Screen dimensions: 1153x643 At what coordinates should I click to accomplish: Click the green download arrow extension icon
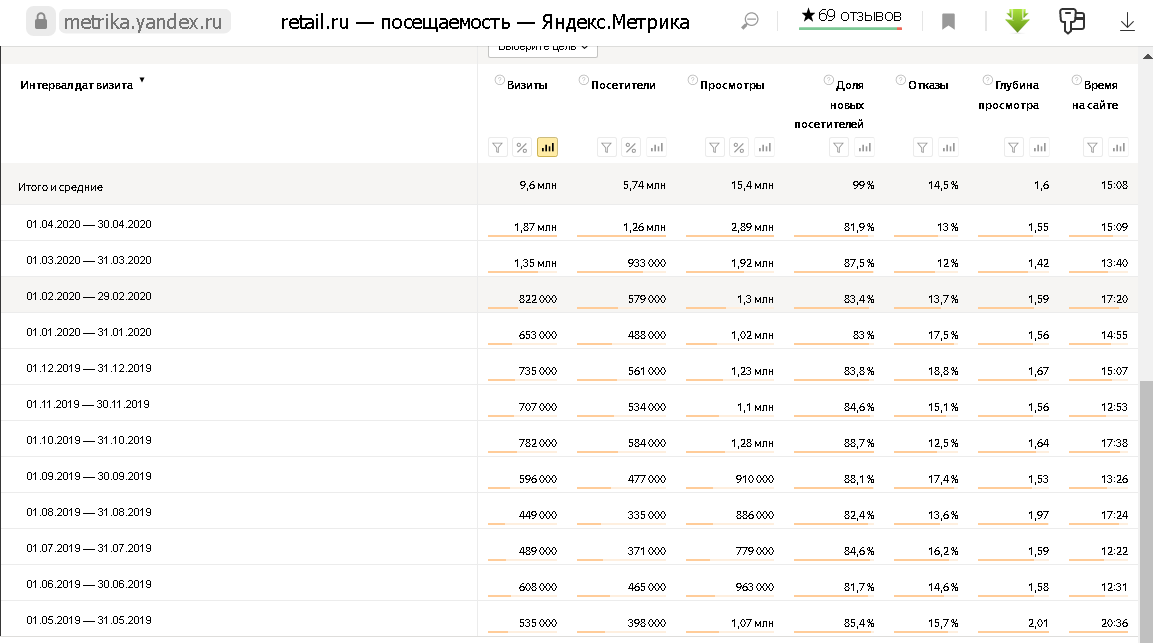click(x=1018, y=21)
